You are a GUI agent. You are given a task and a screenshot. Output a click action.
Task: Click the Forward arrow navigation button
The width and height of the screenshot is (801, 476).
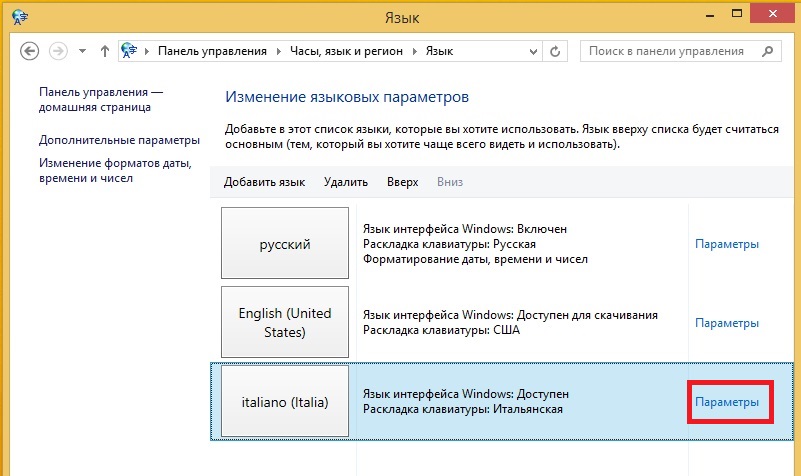tap(58, 51)
